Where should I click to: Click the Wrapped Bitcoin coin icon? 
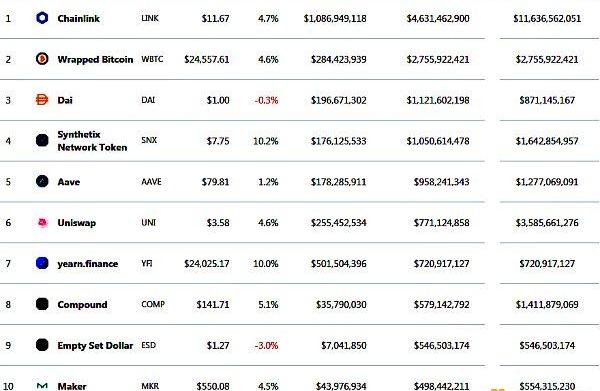pyautogui.click(x=42, y=59)
